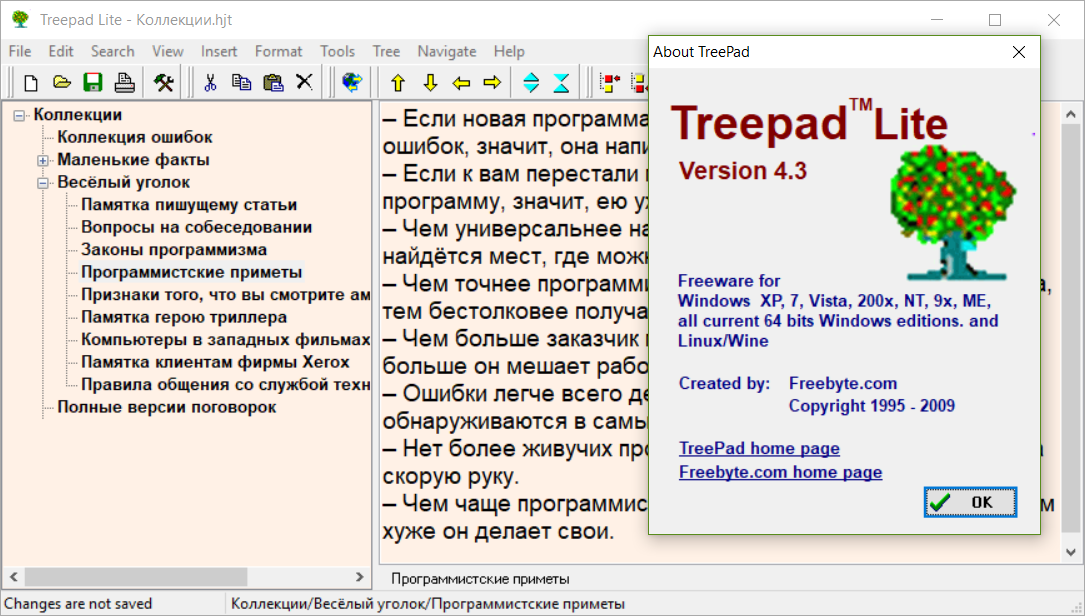Image resolution: width=1085 pixels, height=616 pixels.
Task: Open the Tools menu
Action: (337, 51)
